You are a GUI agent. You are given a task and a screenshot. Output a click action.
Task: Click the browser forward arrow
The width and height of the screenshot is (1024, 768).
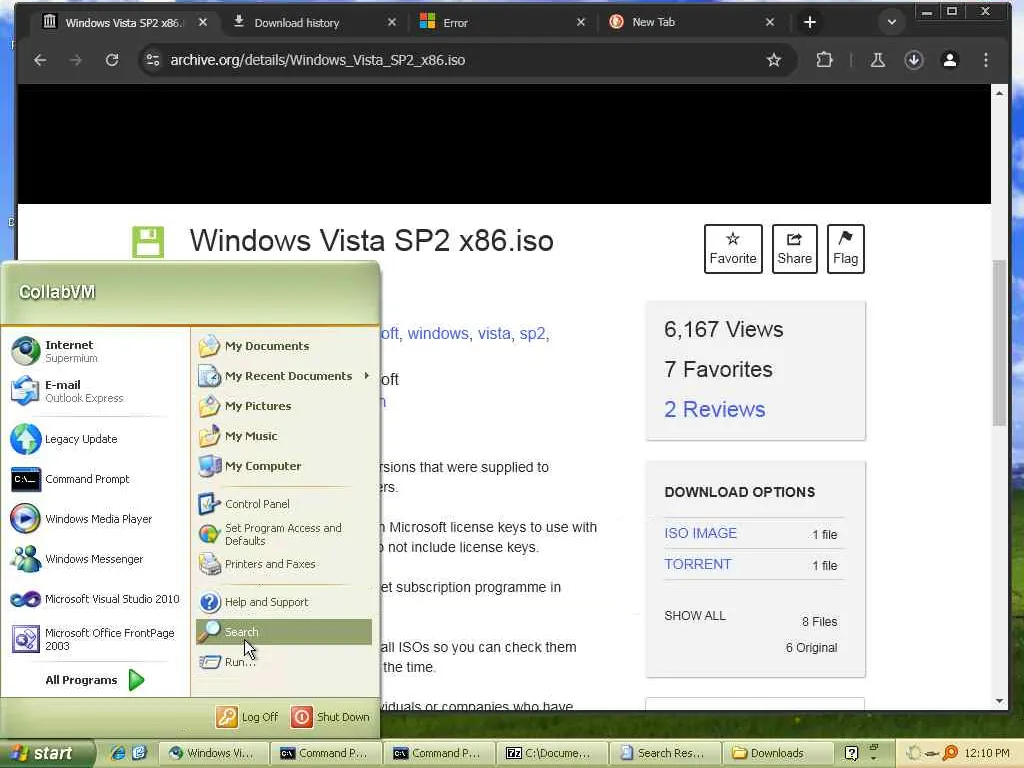[76, 60]
